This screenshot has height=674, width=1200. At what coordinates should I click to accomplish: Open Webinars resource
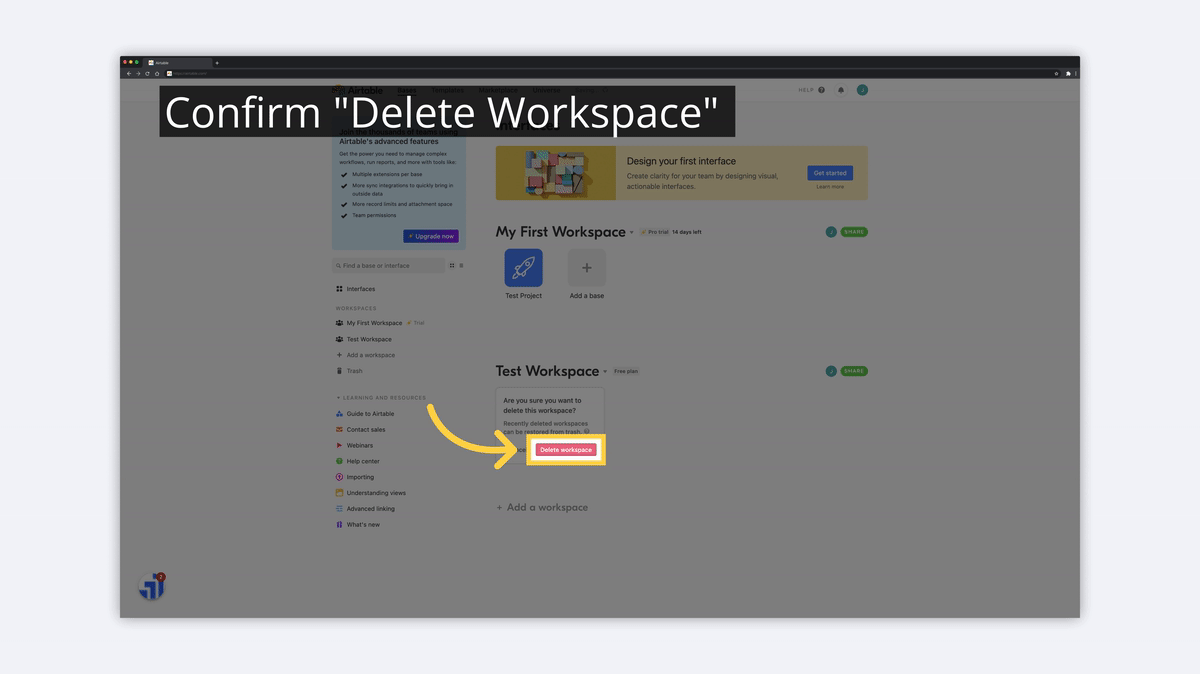(354, 445)
